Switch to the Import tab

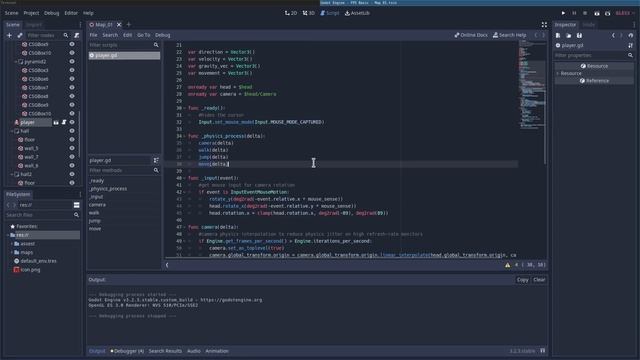[34, 25]
